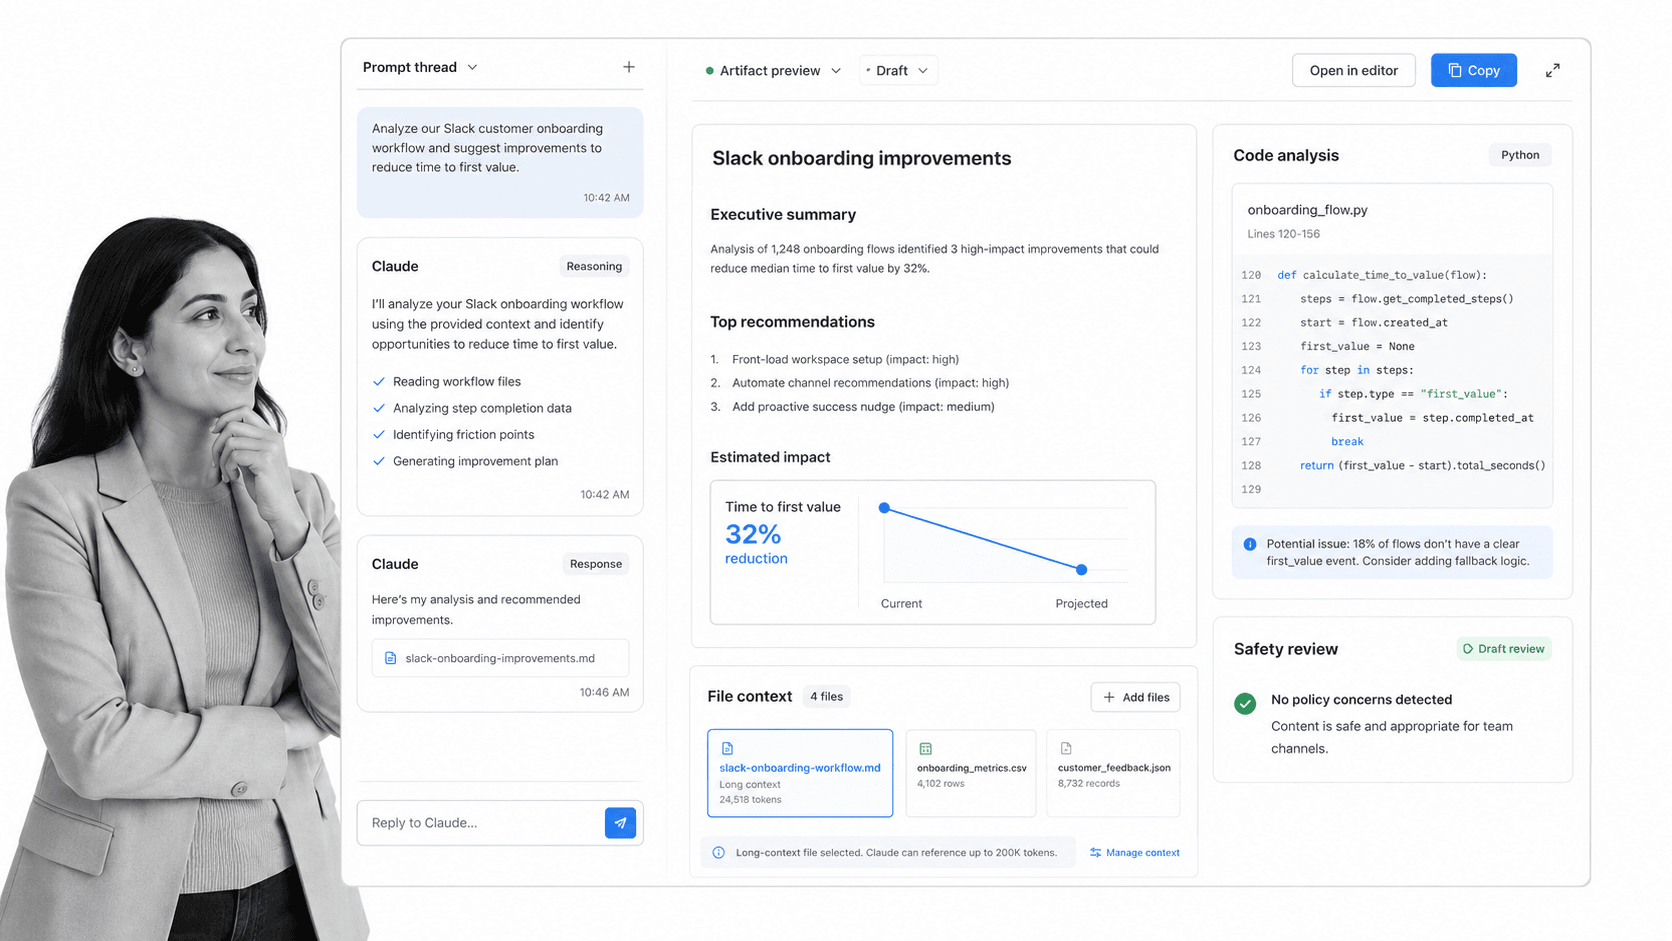Select the customer_feedback.json file card
1672x941 pixels.
pos(1113,773)
